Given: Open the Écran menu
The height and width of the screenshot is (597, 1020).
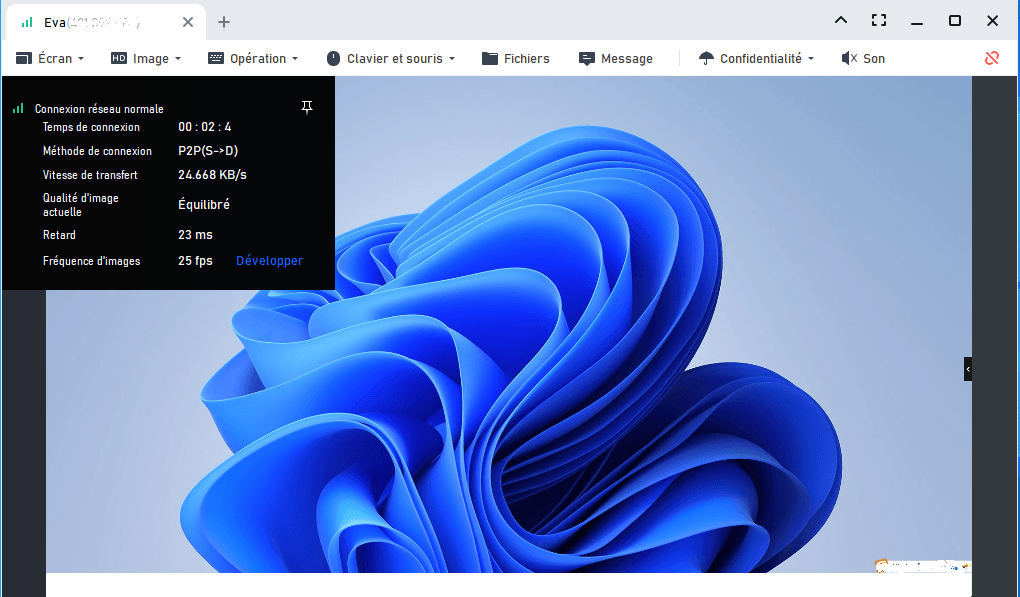Looking at the screenshot, I should pyautogui.click(x=50, y=59).
